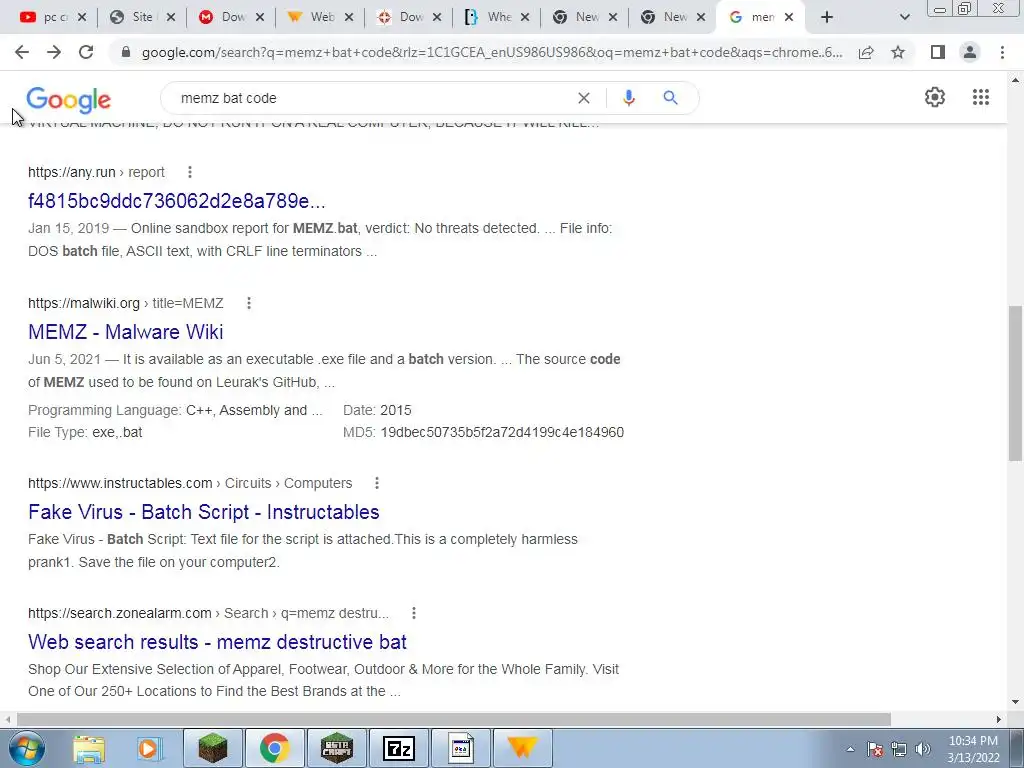
Task: Open the Google apps grid
Action: tap(980, 97)
